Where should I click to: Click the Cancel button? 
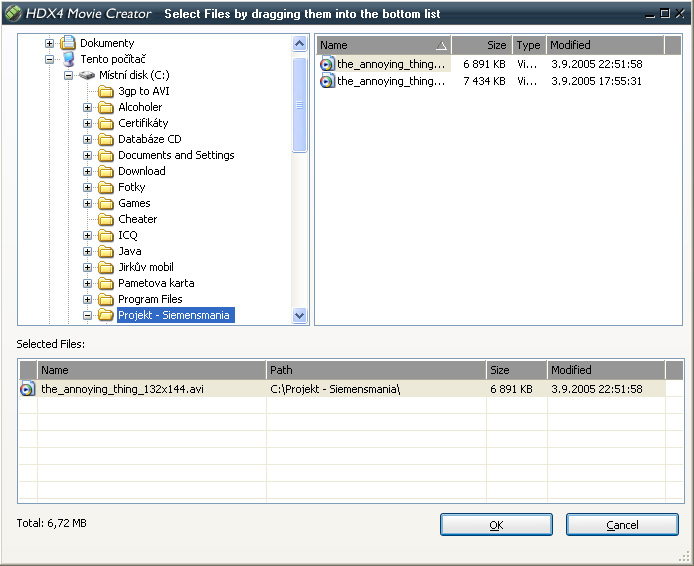(x=622, y=525)
